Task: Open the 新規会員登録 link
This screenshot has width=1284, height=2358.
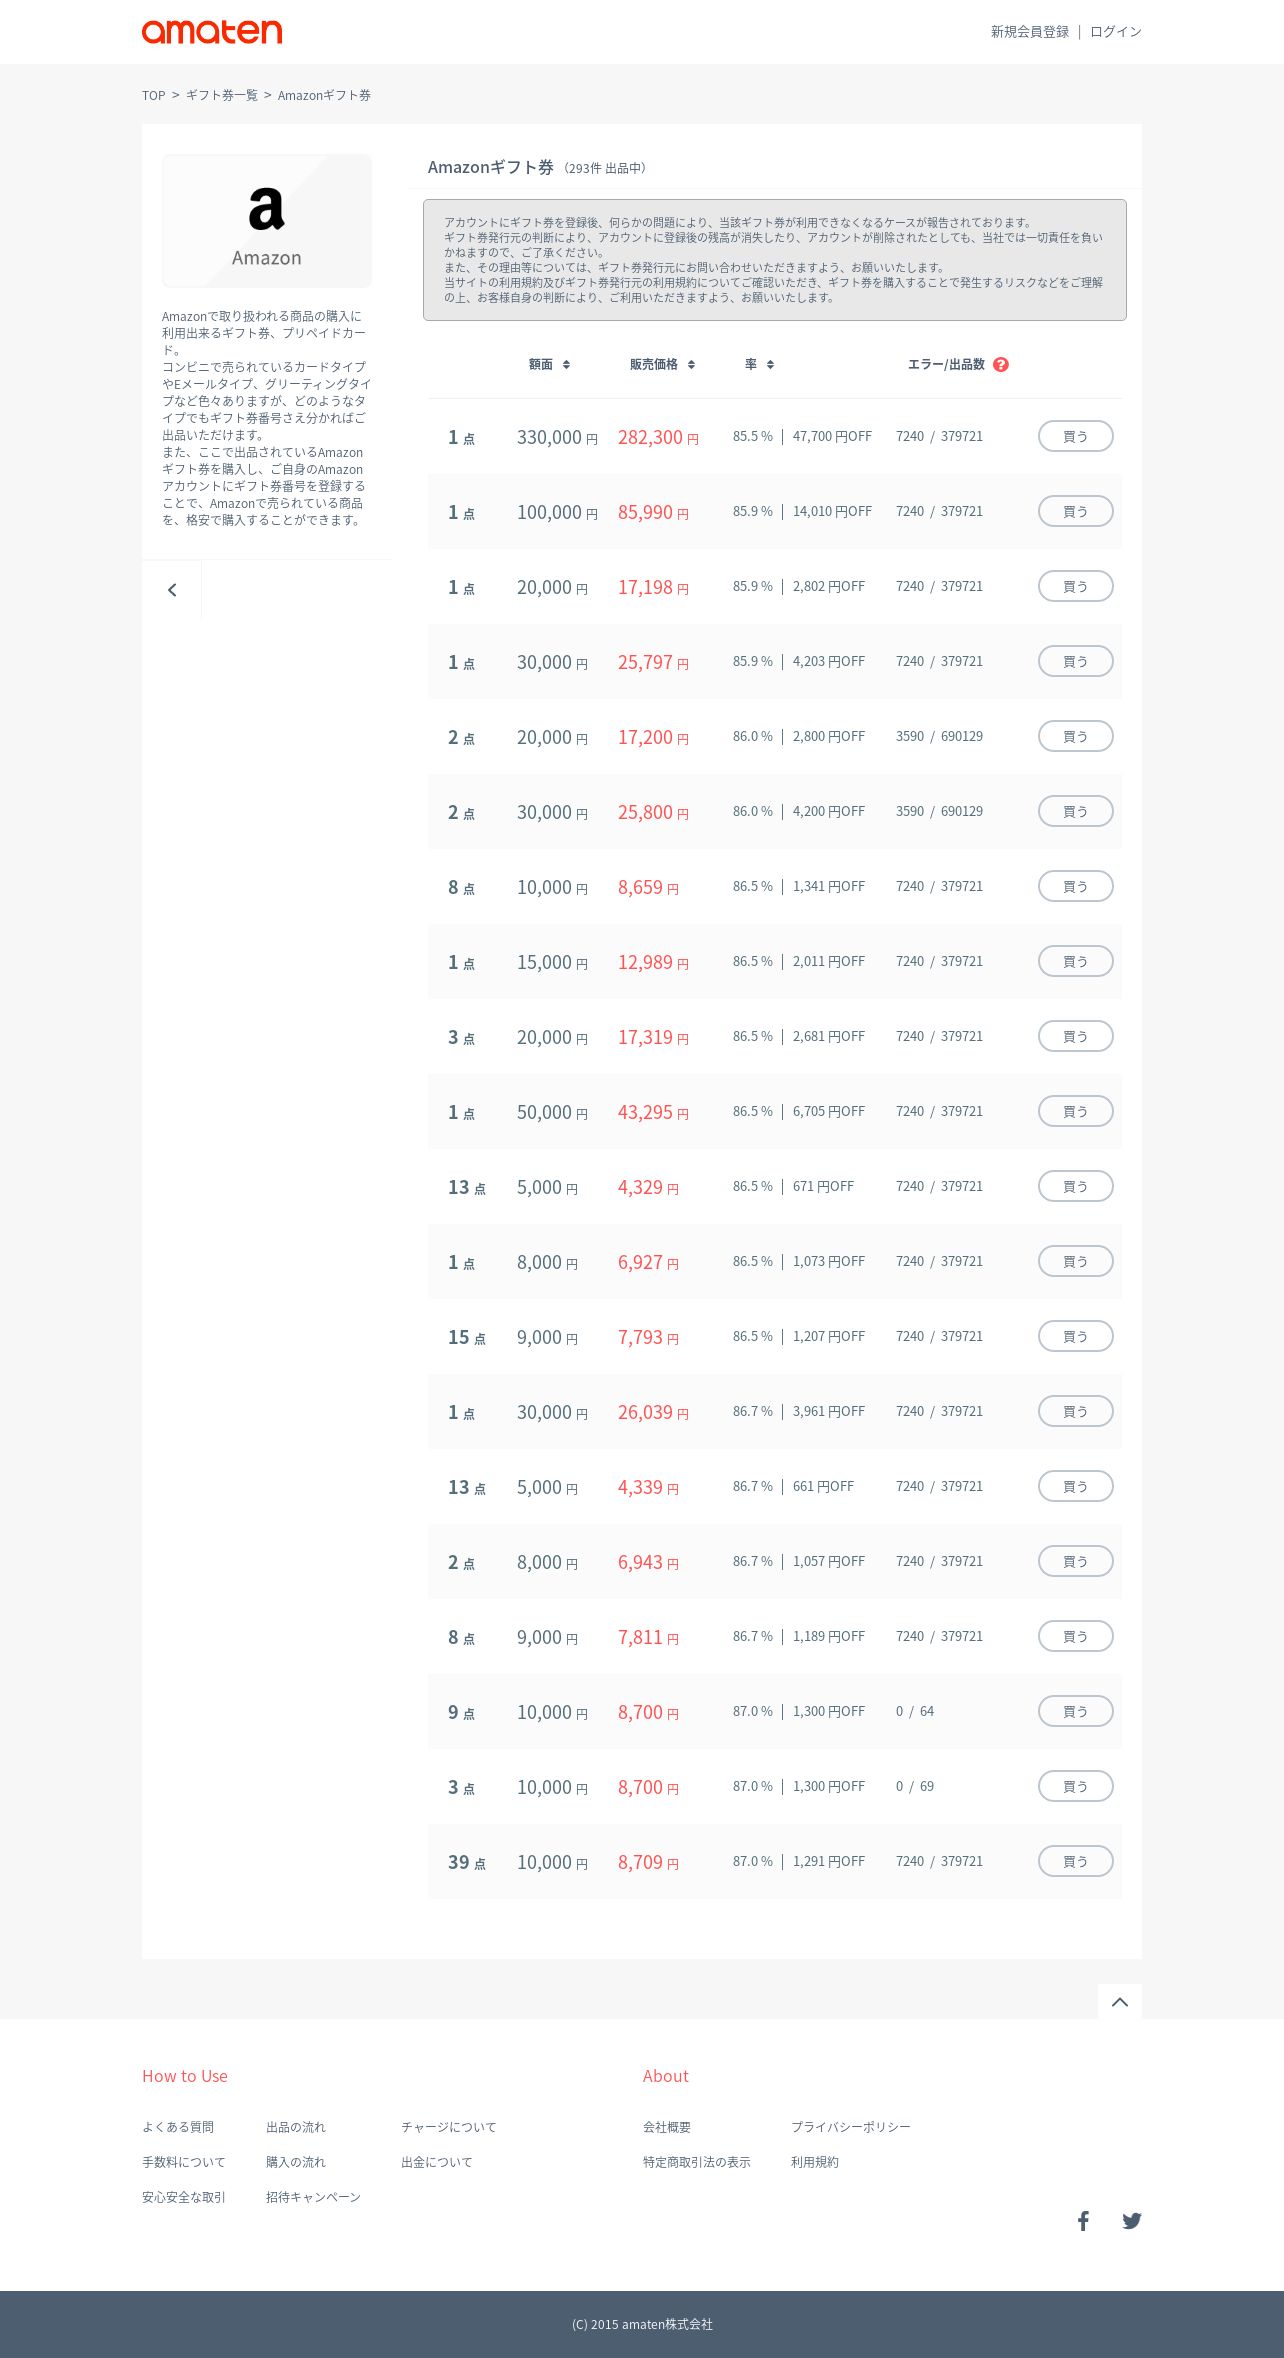Action: 1029,32
